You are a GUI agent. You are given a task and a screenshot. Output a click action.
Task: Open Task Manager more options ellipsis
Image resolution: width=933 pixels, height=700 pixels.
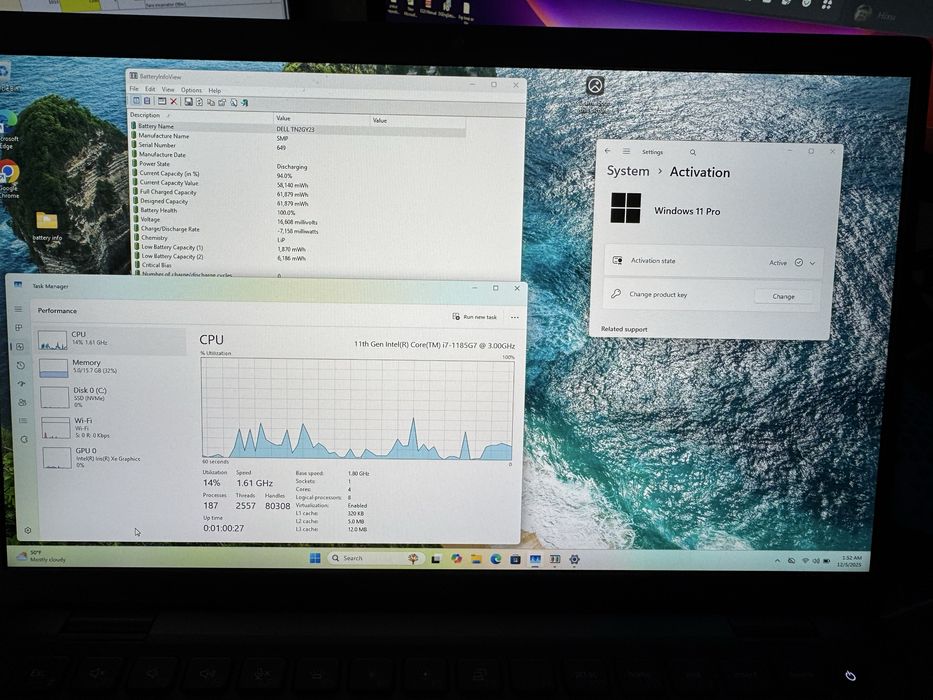[515, 317]
